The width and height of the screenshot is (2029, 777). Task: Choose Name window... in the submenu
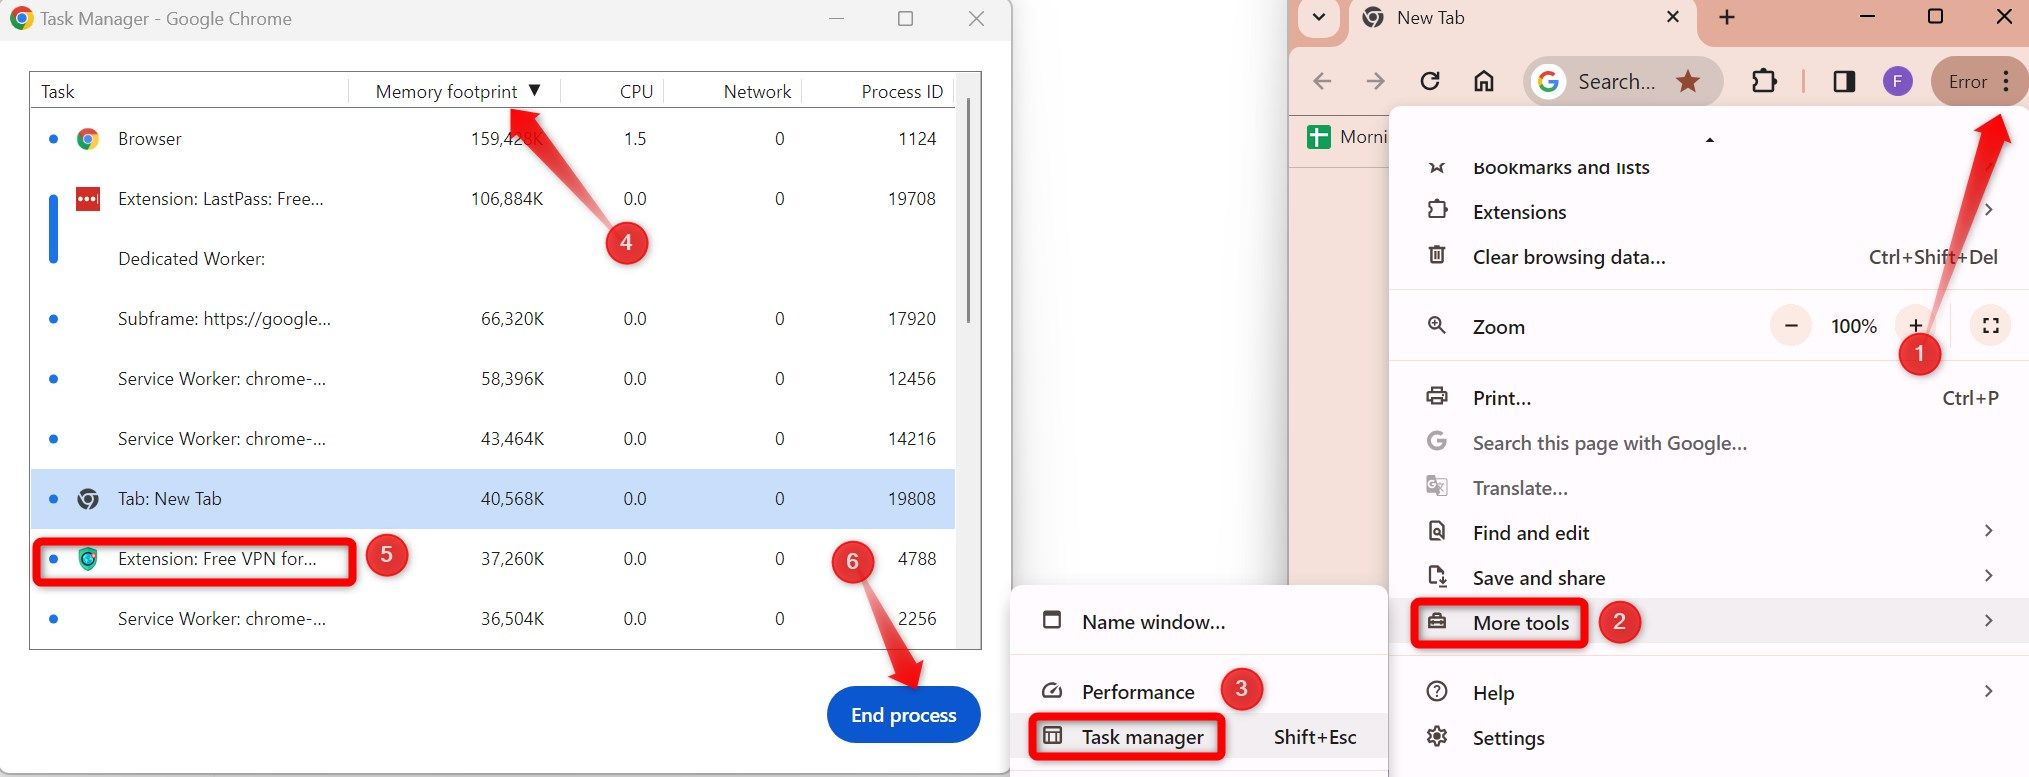(x=1199, y=621)
